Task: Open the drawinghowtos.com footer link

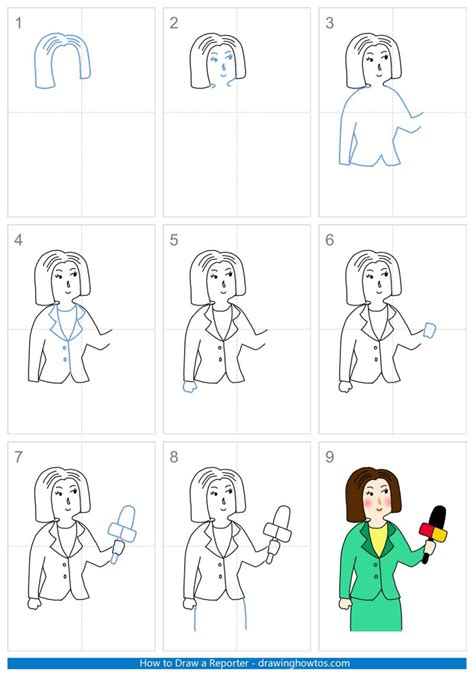Action: pos(304,663)
